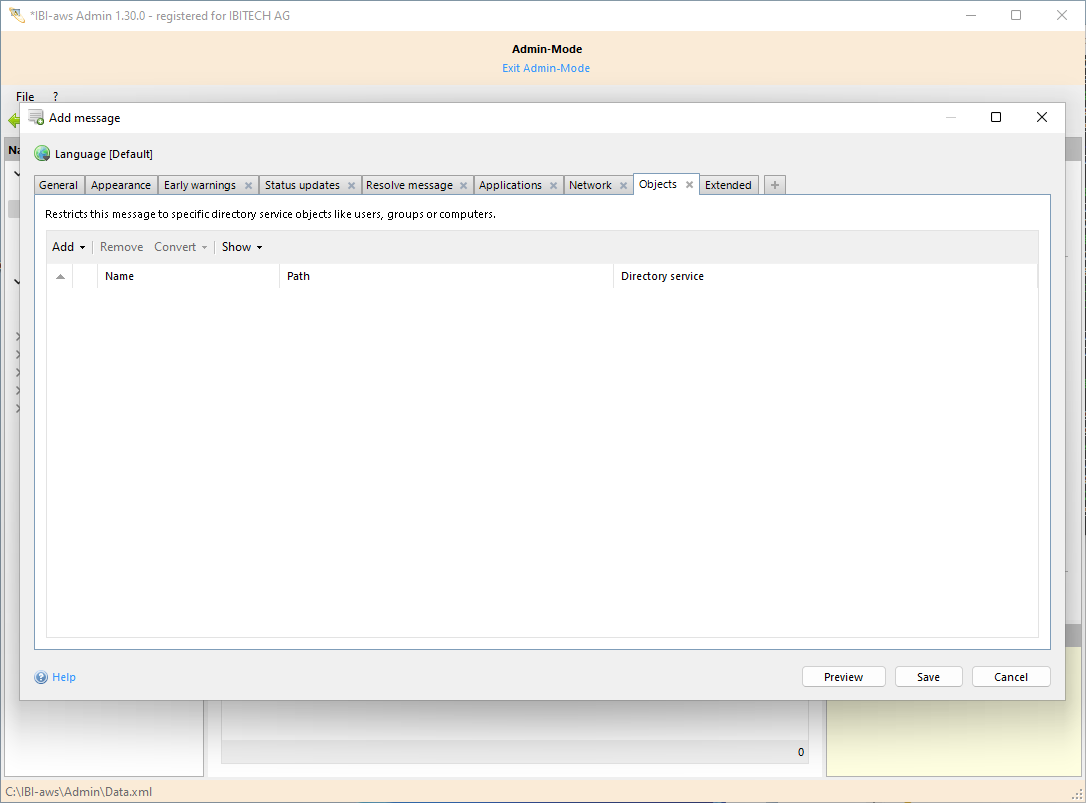Open the Add dropdown menu

tap(68, 247)
